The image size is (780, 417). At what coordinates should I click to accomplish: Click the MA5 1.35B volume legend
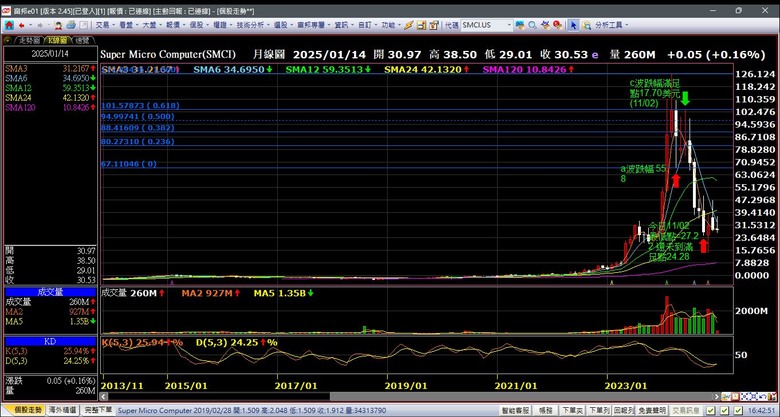coord(280,294)
